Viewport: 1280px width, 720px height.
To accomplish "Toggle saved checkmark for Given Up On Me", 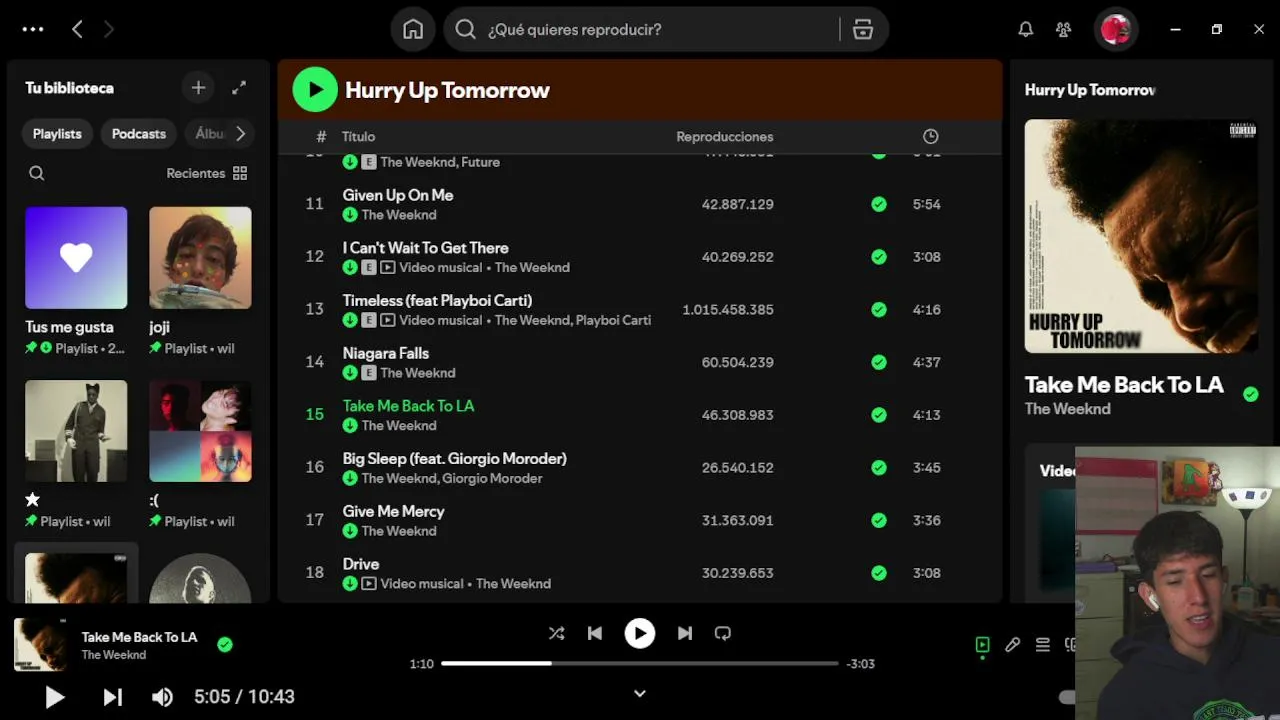I will [x=878, y=204].
